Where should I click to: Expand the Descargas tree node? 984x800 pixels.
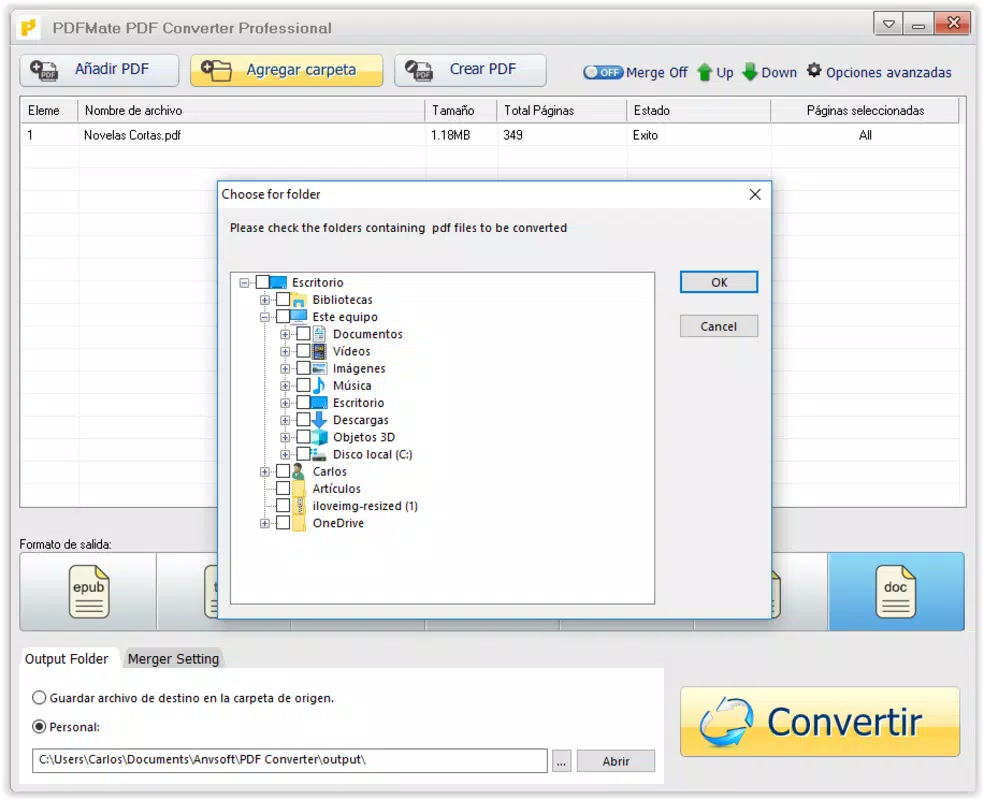point(285,420)
